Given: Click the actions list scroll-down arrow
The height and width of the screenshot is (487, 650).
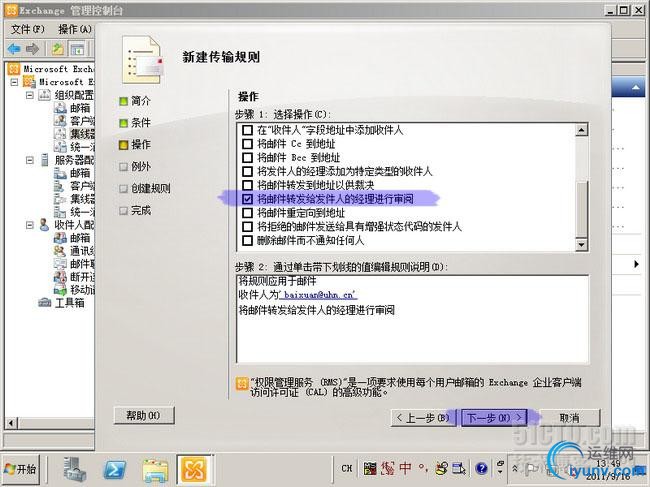Looking at the screenshot, I should (x=582, y=245).
